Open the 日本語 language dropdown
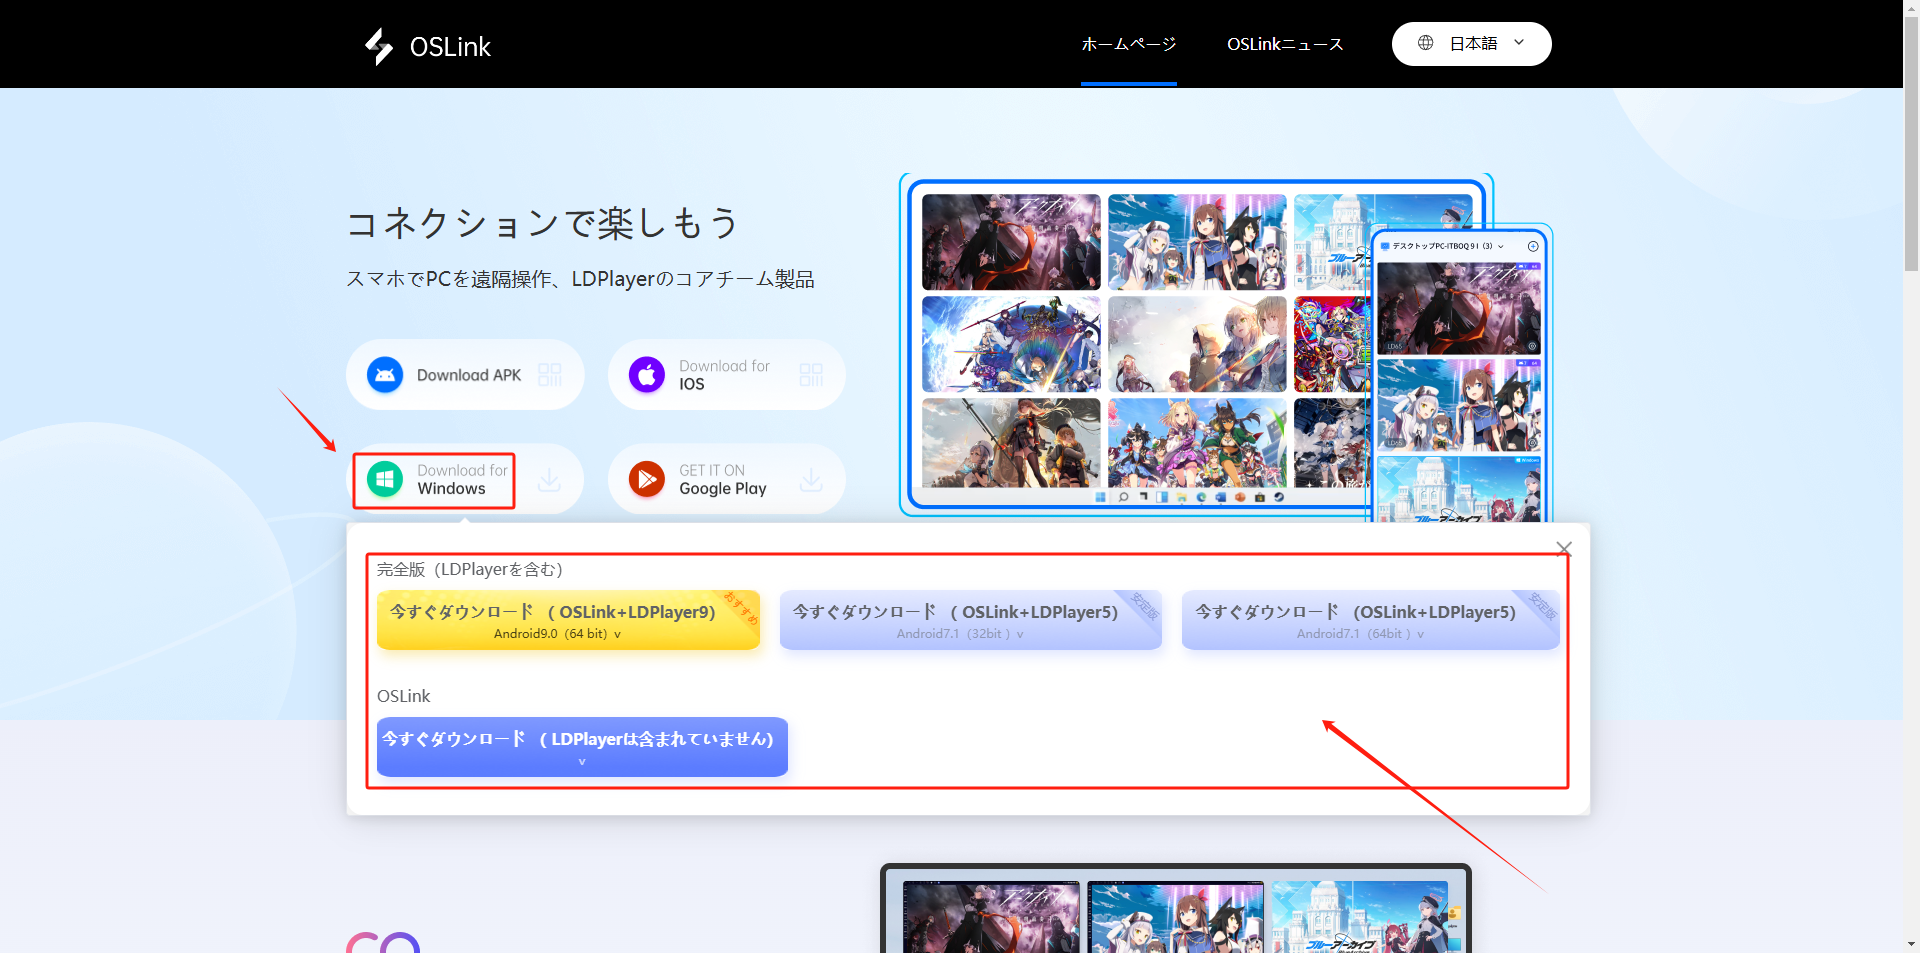1920x953 pixels. click(x=1472, y=44)
